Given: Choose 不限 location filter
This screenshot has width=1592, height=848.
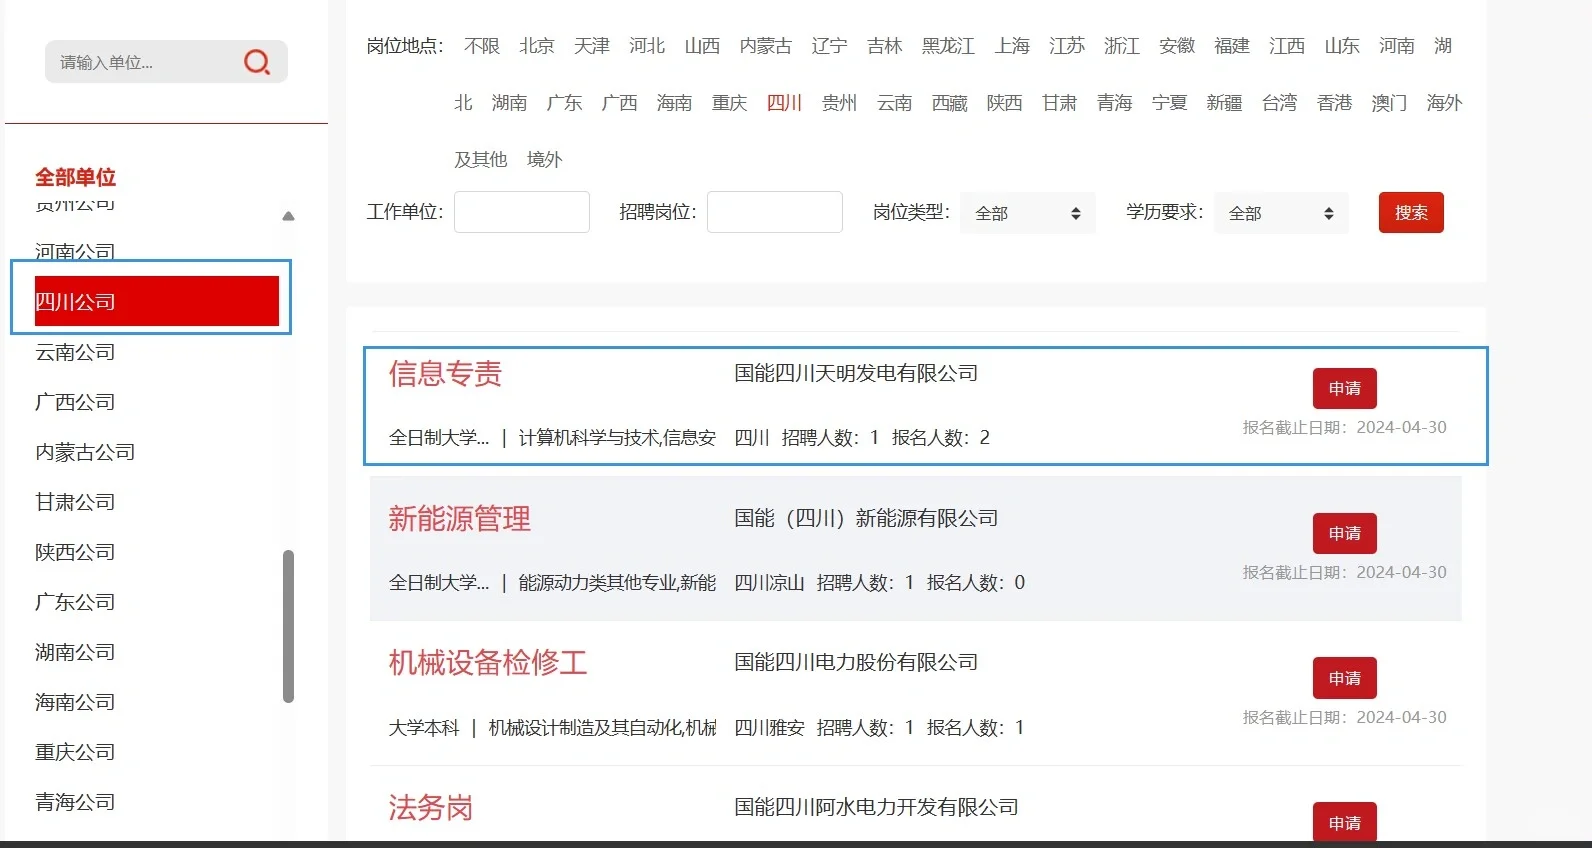Looking at the screenshot, I should [482, 46].
